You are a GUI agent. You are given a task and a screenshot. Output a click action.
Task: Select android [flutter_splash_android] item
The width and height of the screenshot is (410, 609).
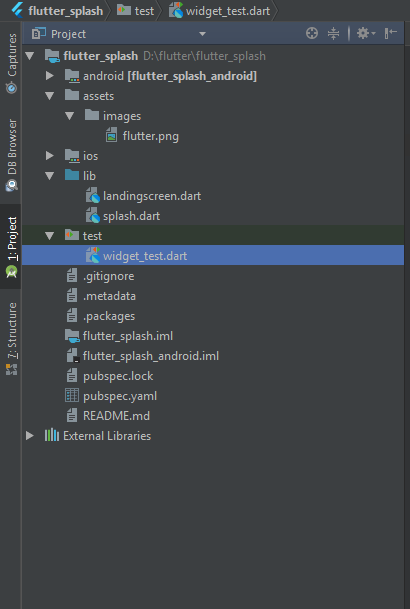[x=170, y=76]
